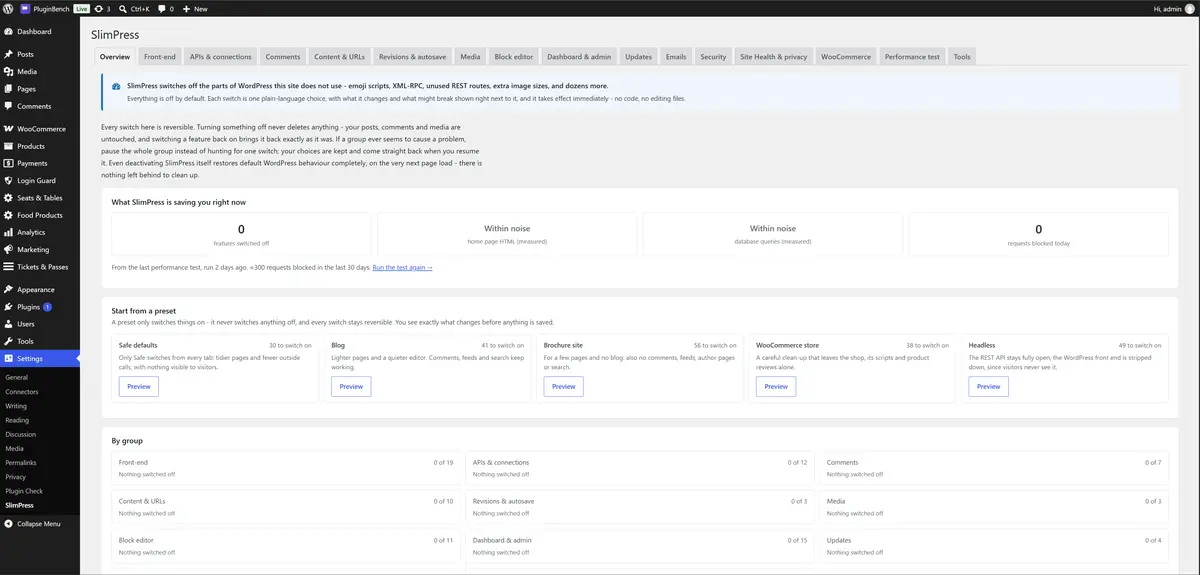The image size is (1200, 575).
Task: Open the Login Guard icon
Action: point(8,181)
